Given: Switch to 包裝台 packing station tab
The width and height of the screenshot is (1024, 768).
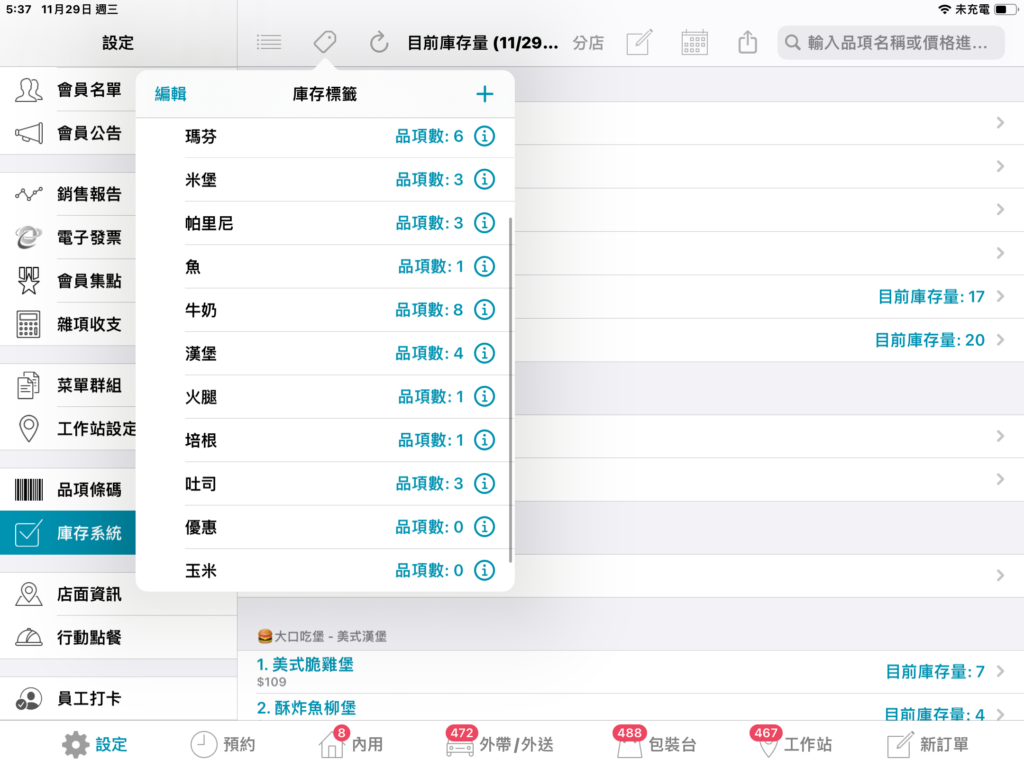Looking at the screenshot, I should pos(655,743).
